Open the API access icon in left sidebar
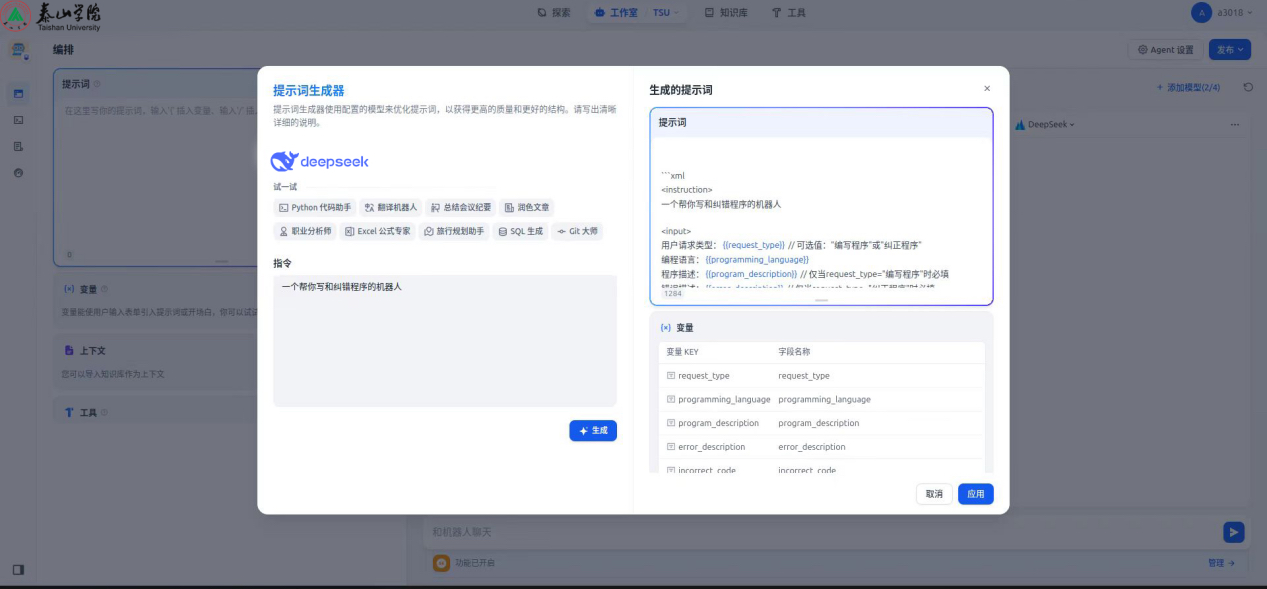The width and height of the screenshot is (1267, 589). (19, 120)
